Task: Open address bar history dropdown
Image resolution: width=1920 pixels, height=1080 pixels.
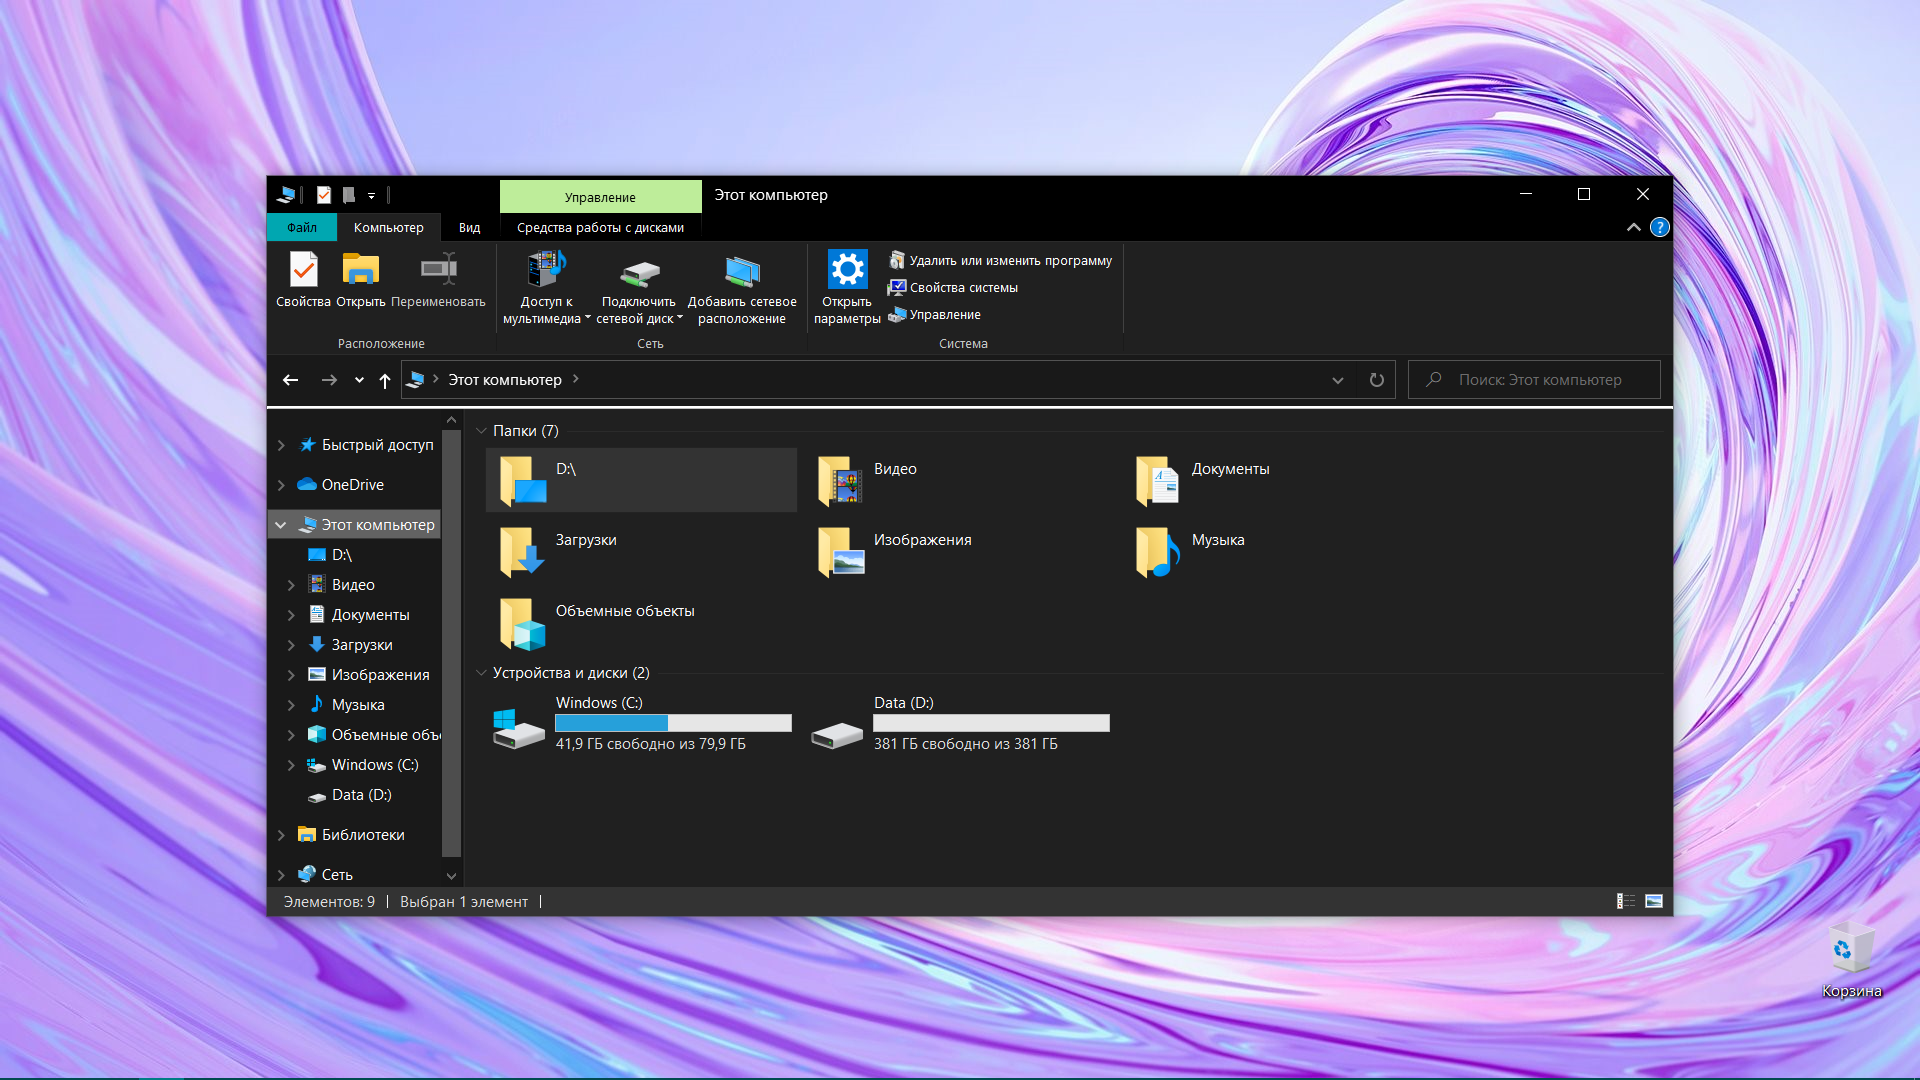Action: [1338, 380]
